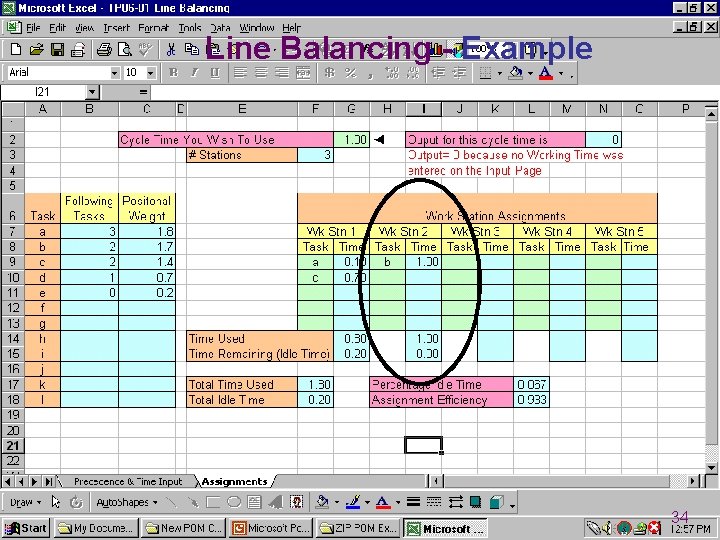Screen dimensions: 720x540
Task: Open the Format menu
Action: tap(153, 28)
